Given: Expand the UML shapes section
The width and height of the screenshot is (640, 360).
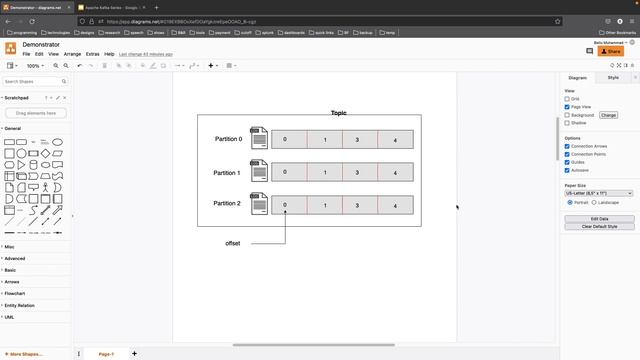Looking at the screenshot, I should tap(8, 317).
